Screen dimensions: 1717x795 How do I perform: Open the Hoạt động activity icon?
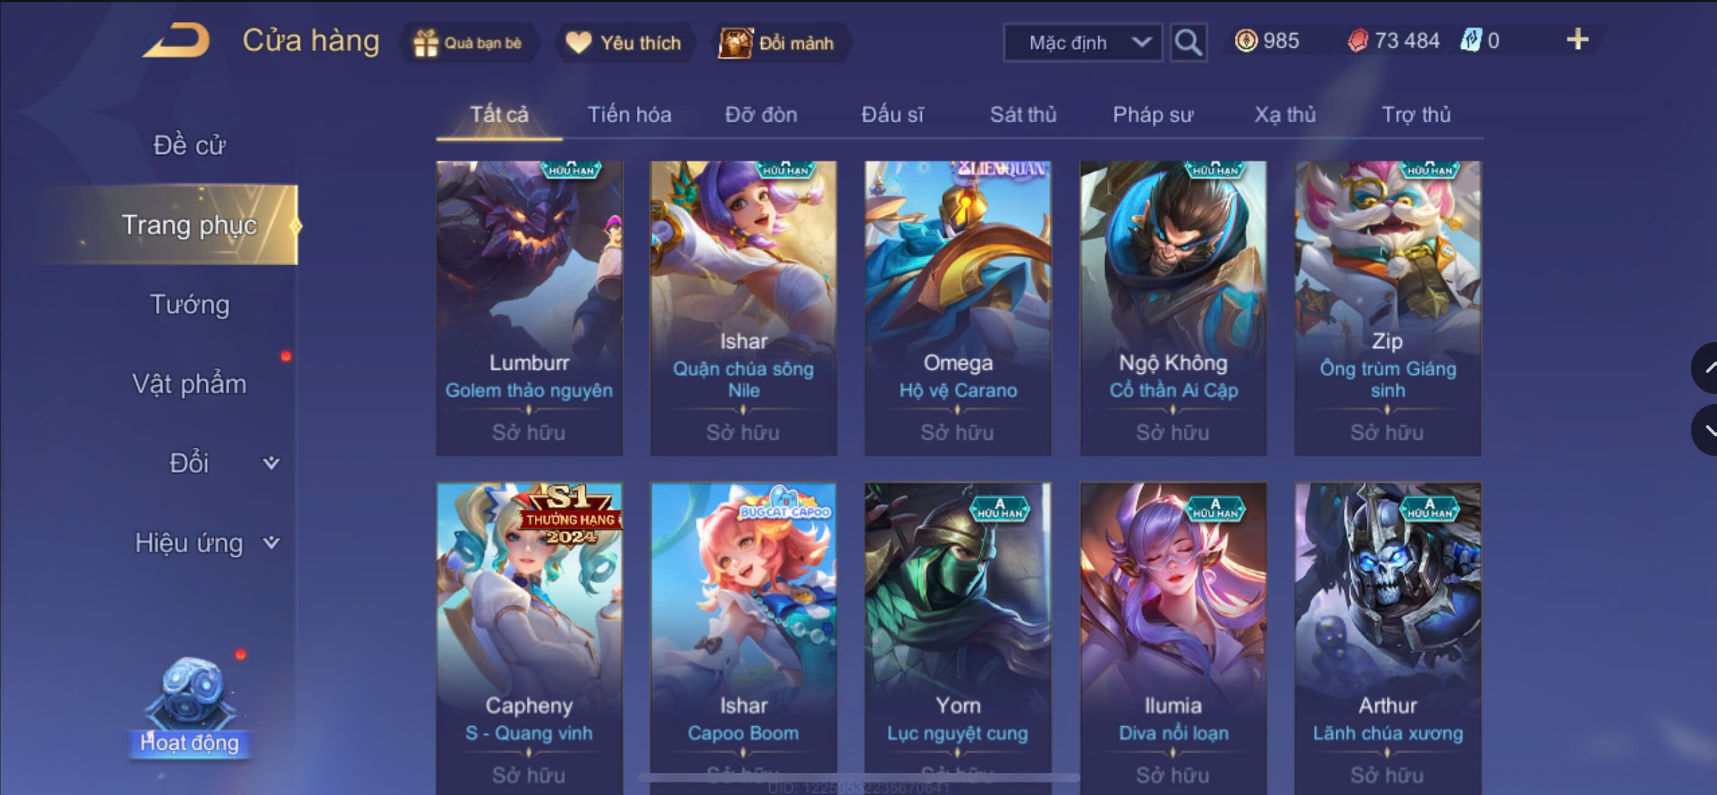pos(190,706)
